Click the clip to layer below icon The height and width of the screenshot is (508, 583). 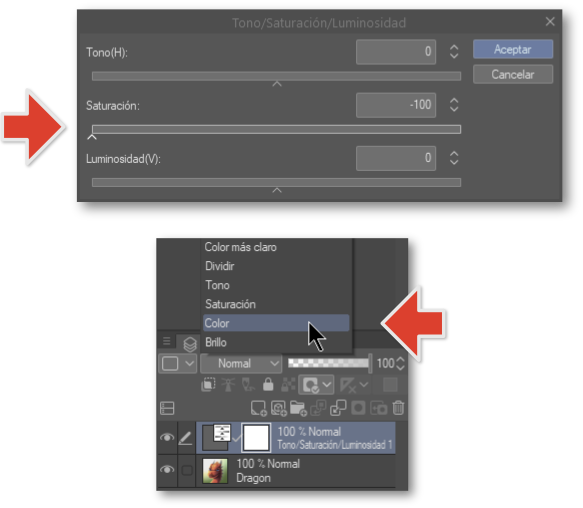(x=208, y=385)
